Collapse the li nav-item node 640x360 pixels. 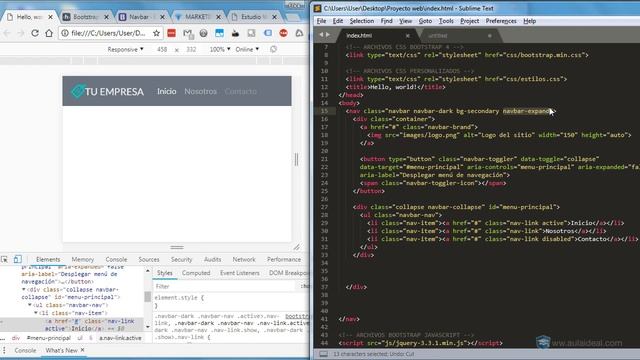coord(36,313)
